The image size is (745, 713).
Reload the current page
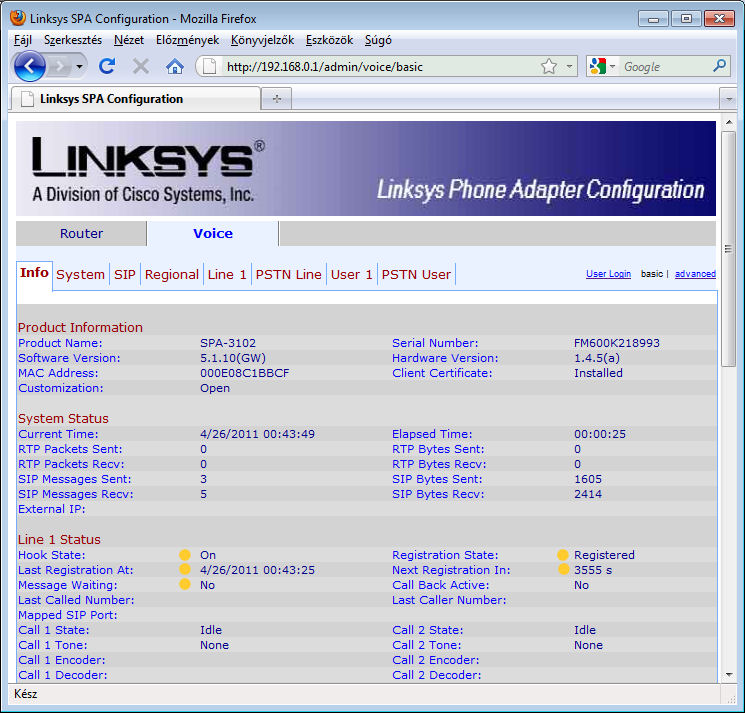coord(107,66)
